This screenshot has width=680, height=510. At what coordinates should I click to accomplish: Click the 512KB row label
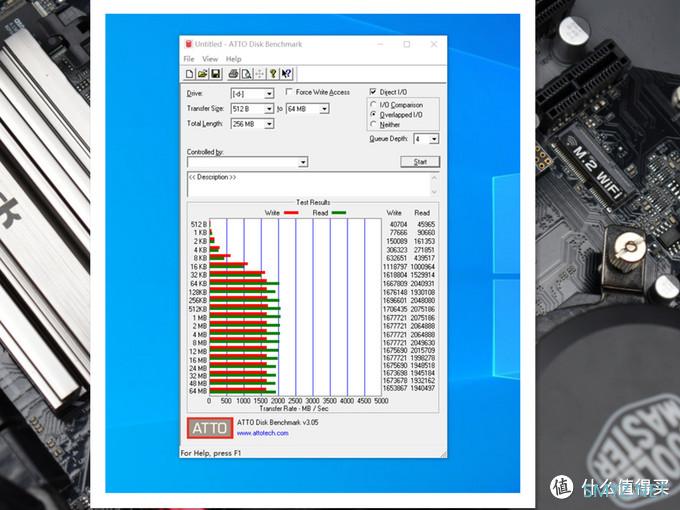coord(198,309)
